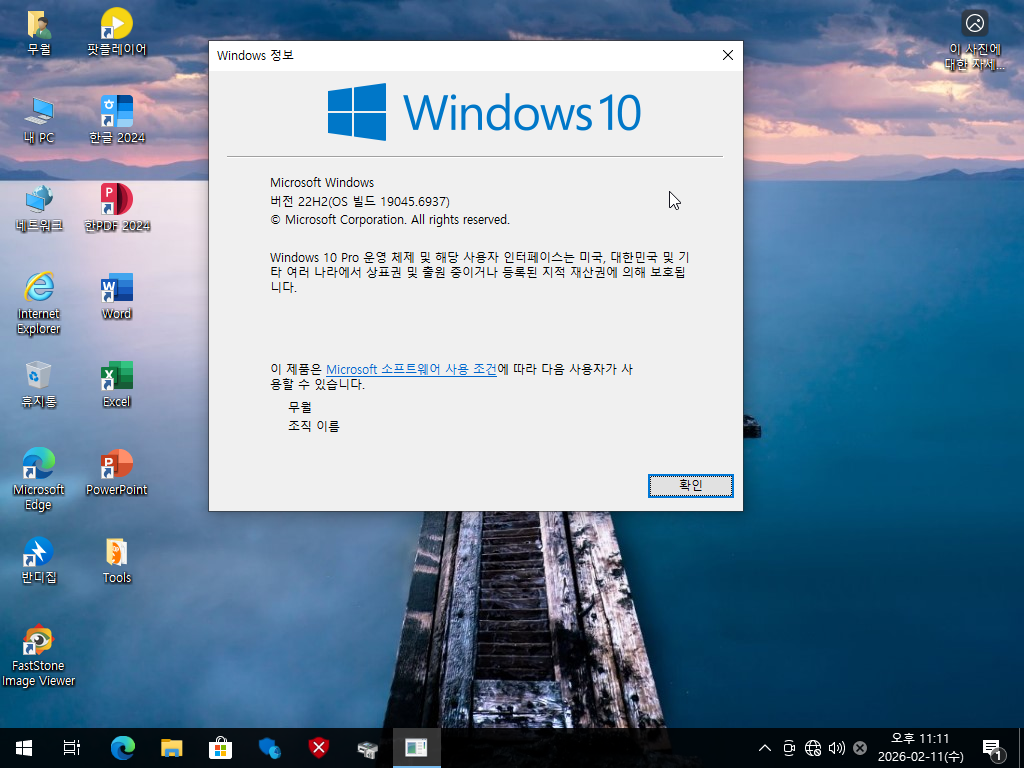Open the '이 사진에 대한 자세…' spotlight icon

[x=974, y=40]
